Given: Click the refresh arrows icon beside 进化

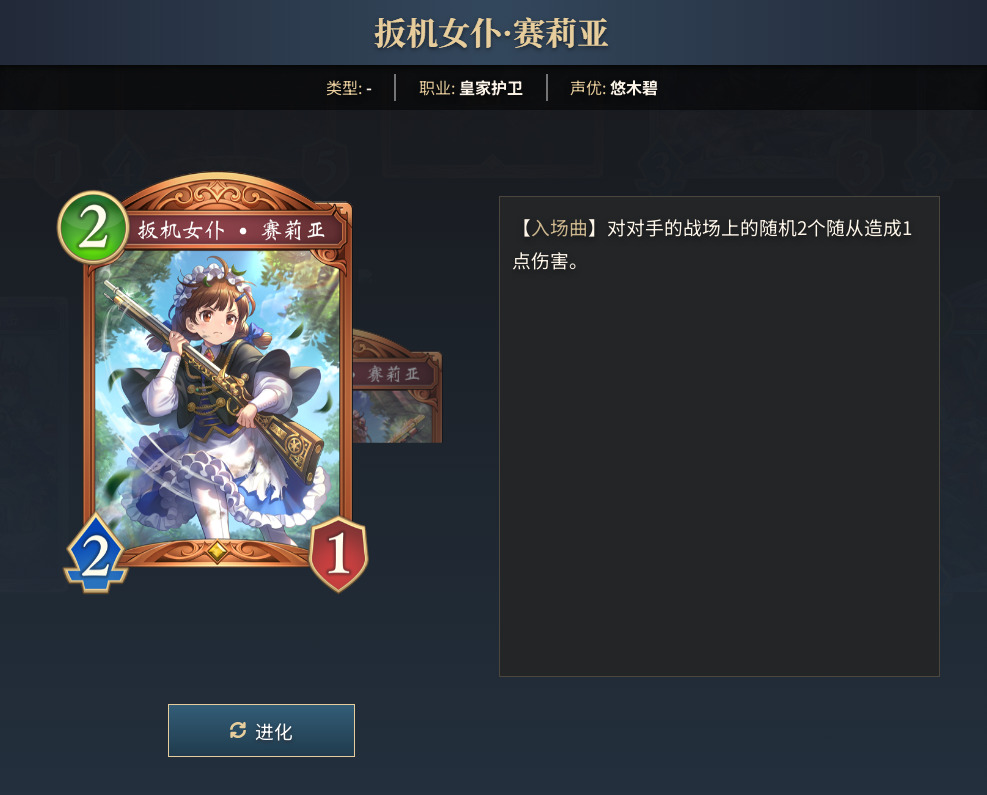Looking at the screenshot, I should pyautogui.click(x=238, y=730).
